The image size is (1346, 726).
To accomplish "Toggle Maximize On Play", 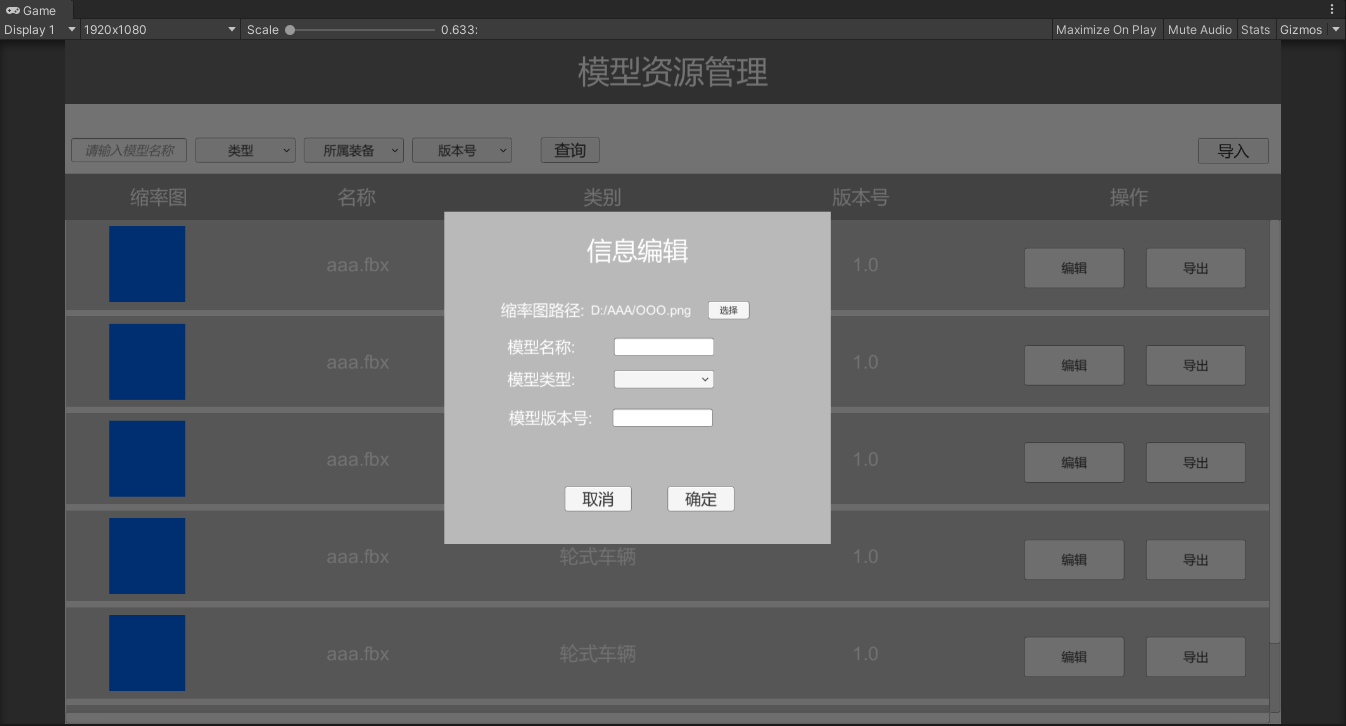I will [x=1105, y=30].
